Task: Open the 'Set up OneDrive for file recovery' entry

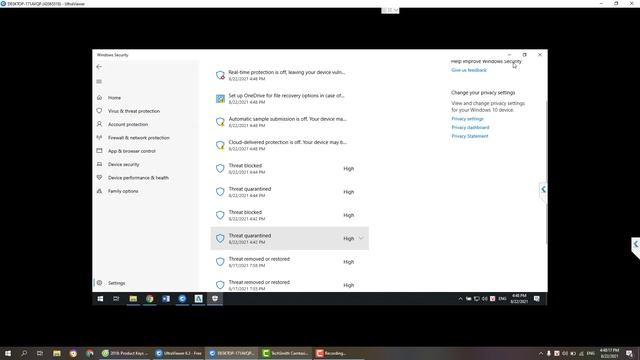Action: pyautogui.click(x=290, y=98)
